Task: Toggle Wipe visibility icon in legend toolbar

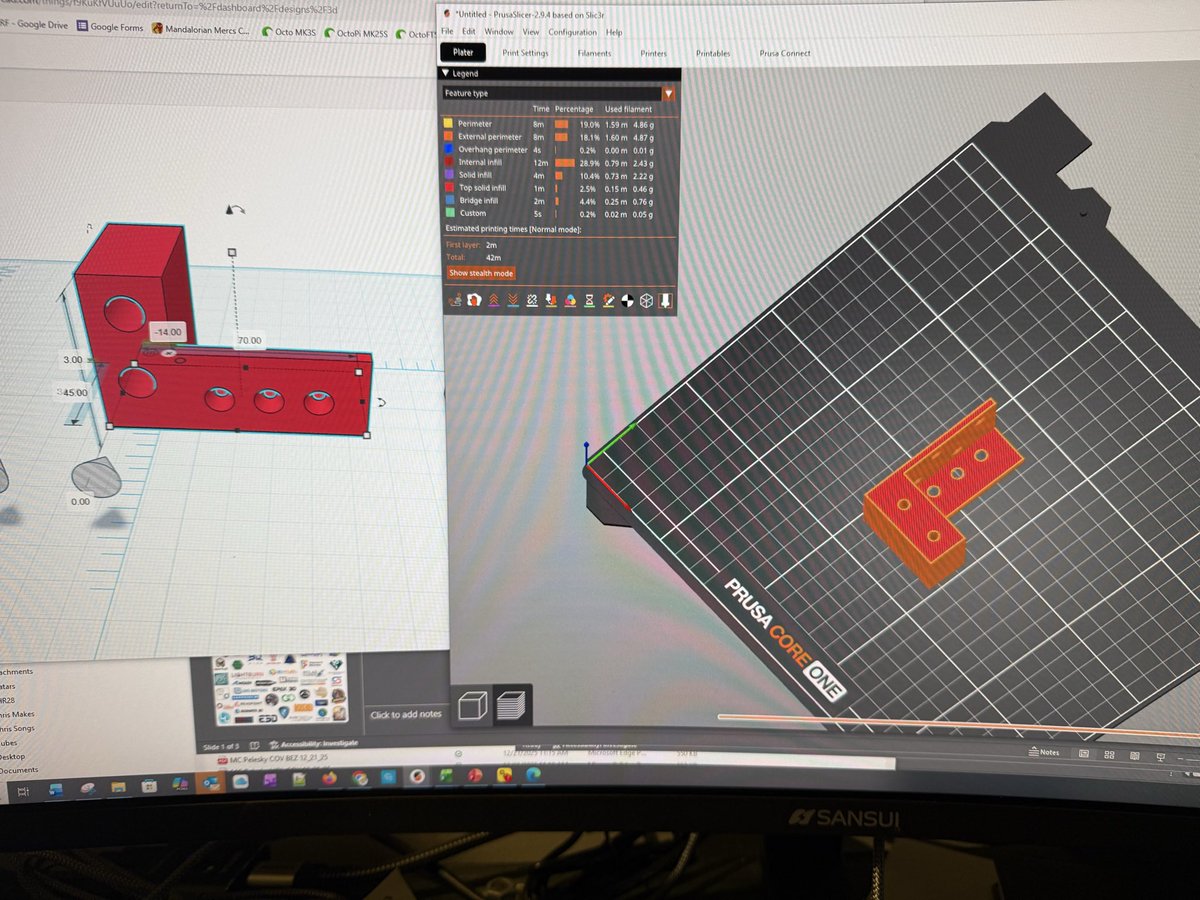Action: pyautogui.click(x=474, y=300)
